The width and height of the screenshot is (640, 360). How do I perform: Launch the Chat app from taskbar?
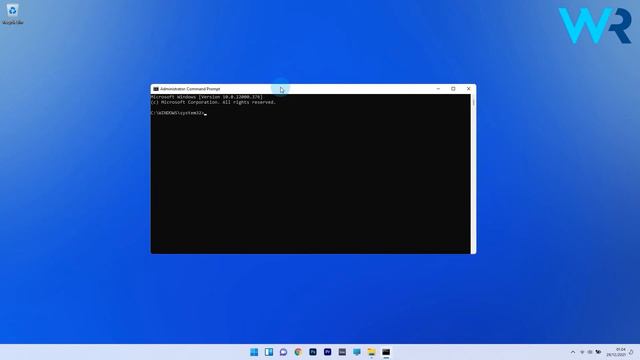[283, 352]
